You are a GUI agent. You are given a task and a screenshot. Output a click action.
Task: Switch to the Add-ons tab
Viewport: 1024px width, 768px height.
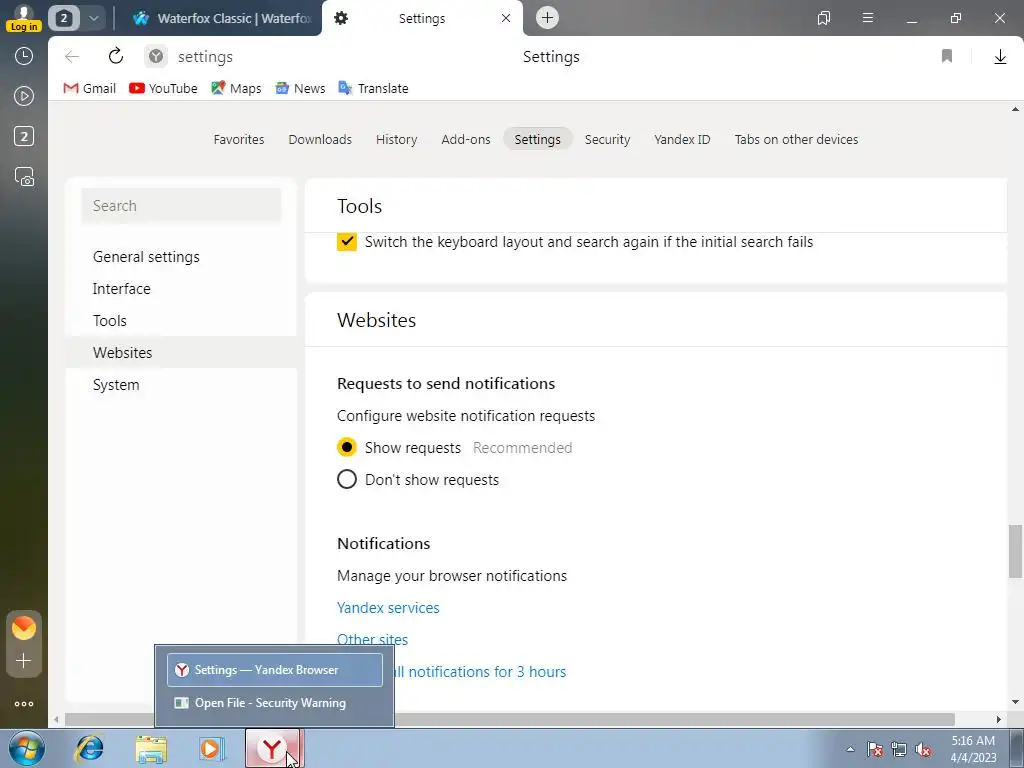point(466,139)
